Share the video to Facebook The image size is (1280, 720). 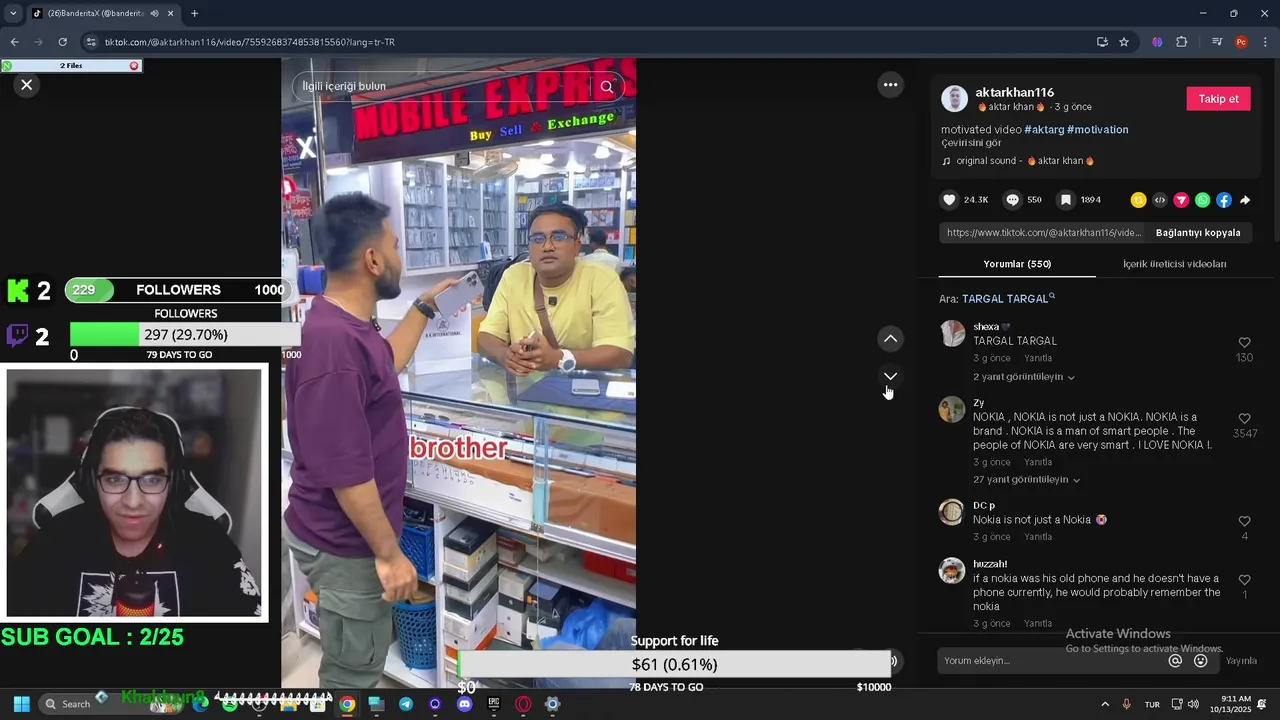pyautogui.click(x=1224, y=200)
